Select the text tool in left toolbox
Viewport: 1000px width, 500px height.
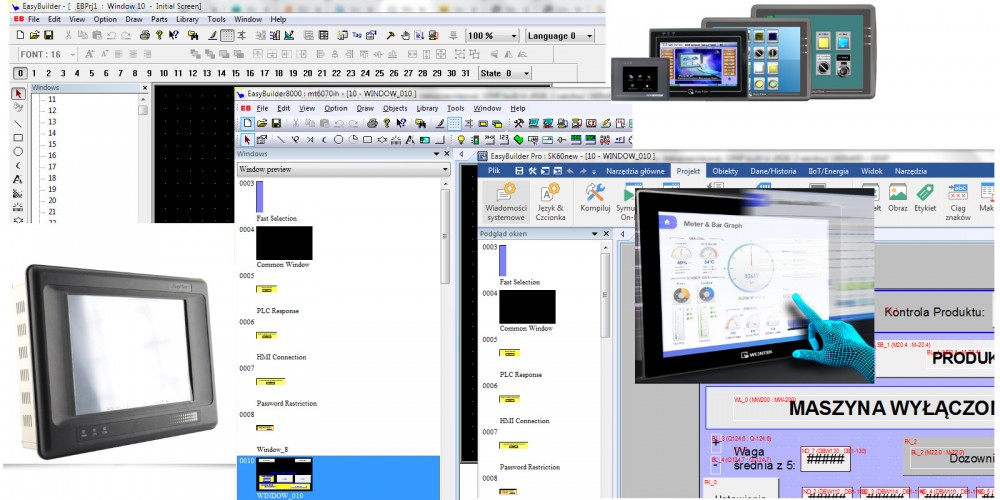[17, 179]
